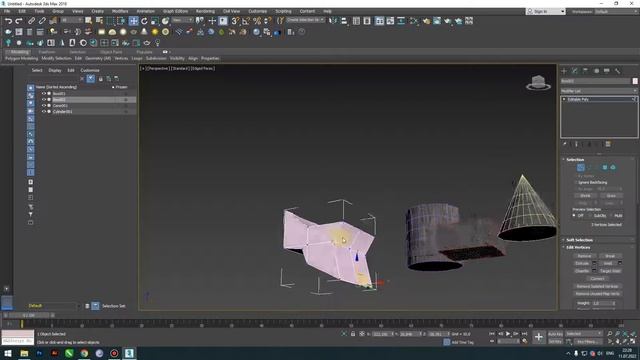This screenshot has height=360, width=640.
Task: Enable Ignore Backfacing checkbox
Action: [576, 182]
